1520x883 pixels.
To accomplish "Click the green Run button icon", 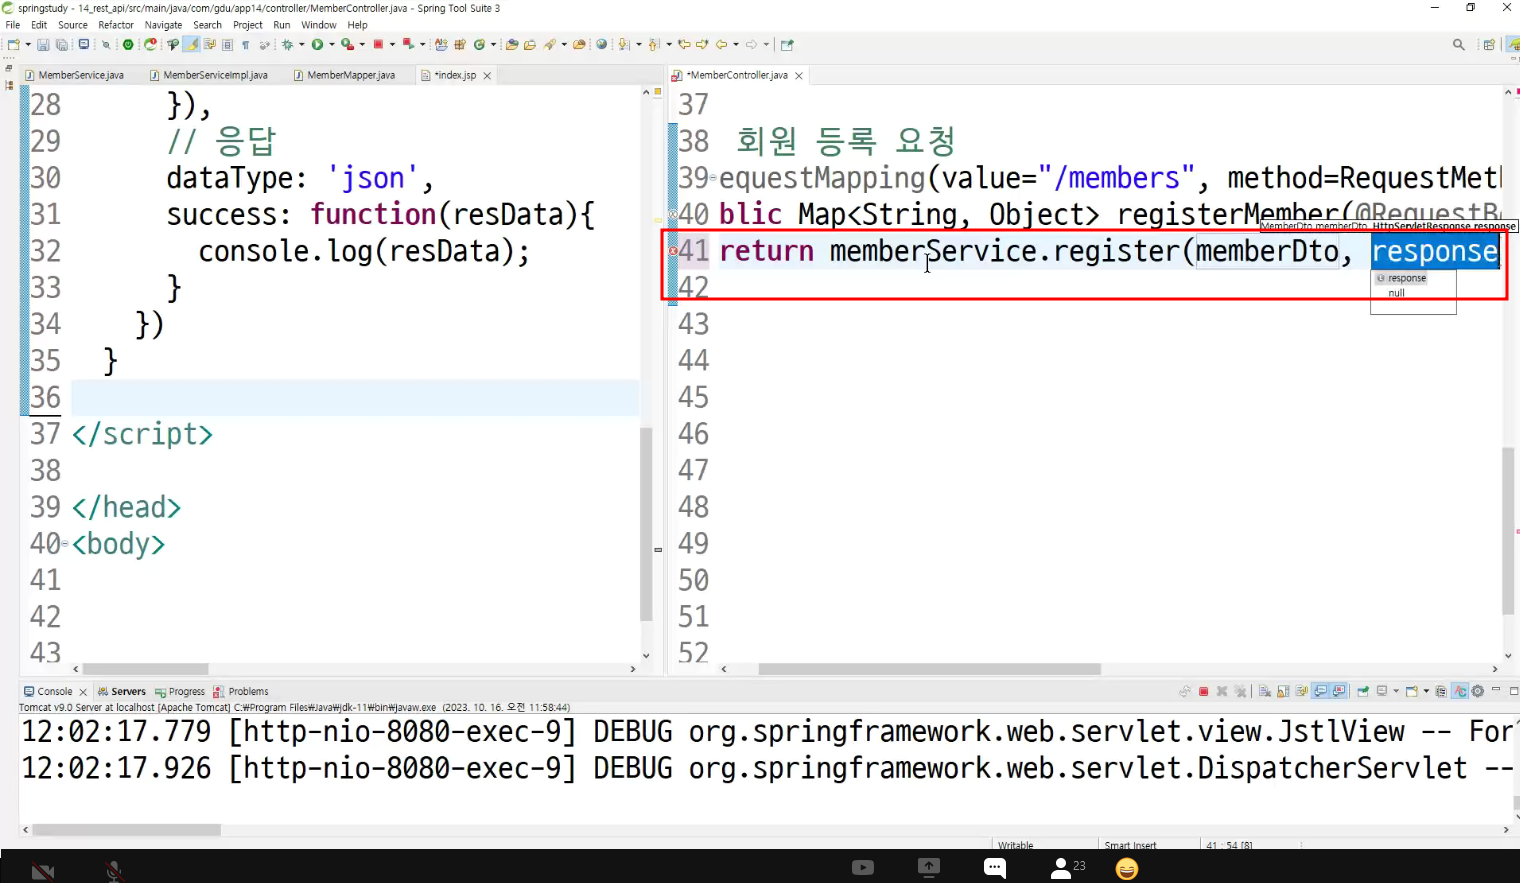I will coord(317,45).
